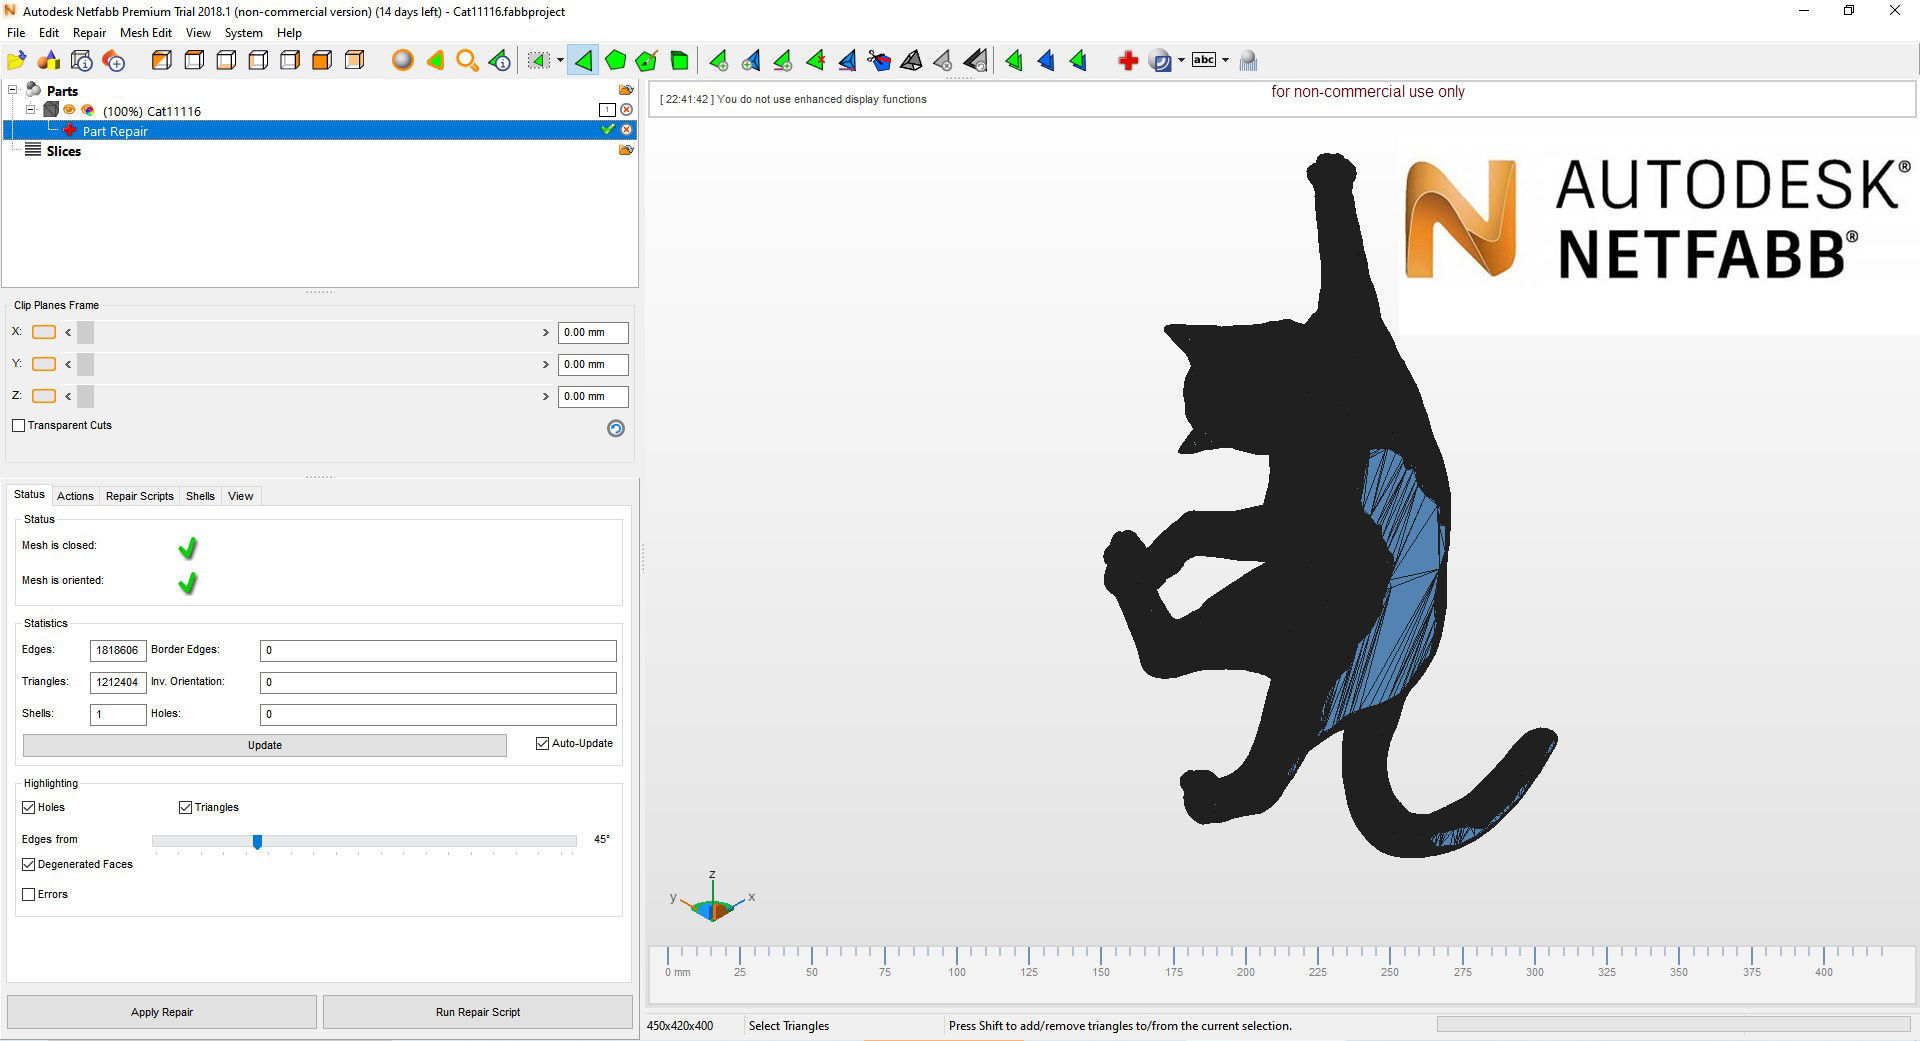Click the add node blue triangle icon
The width and height of the screenshot is (1920, 1041).
pos(750,61)
